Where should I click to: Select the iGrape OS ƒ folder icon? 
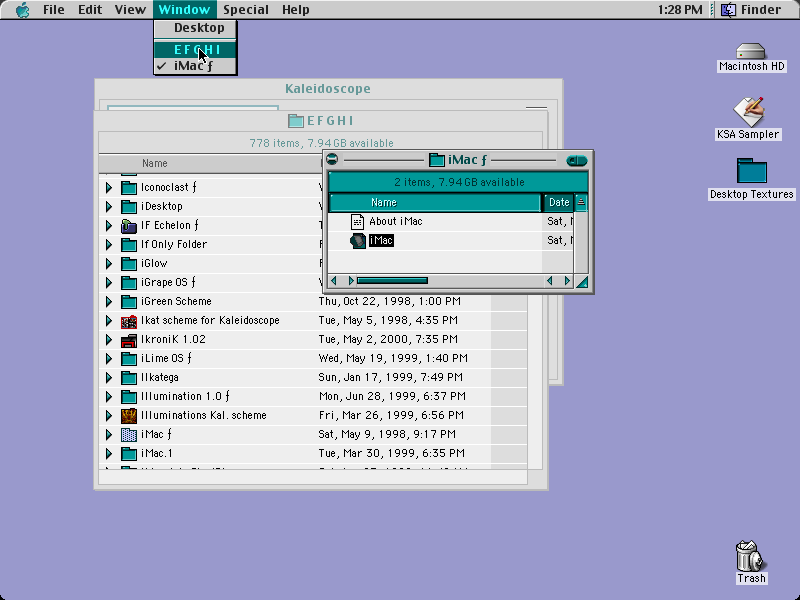129,283
